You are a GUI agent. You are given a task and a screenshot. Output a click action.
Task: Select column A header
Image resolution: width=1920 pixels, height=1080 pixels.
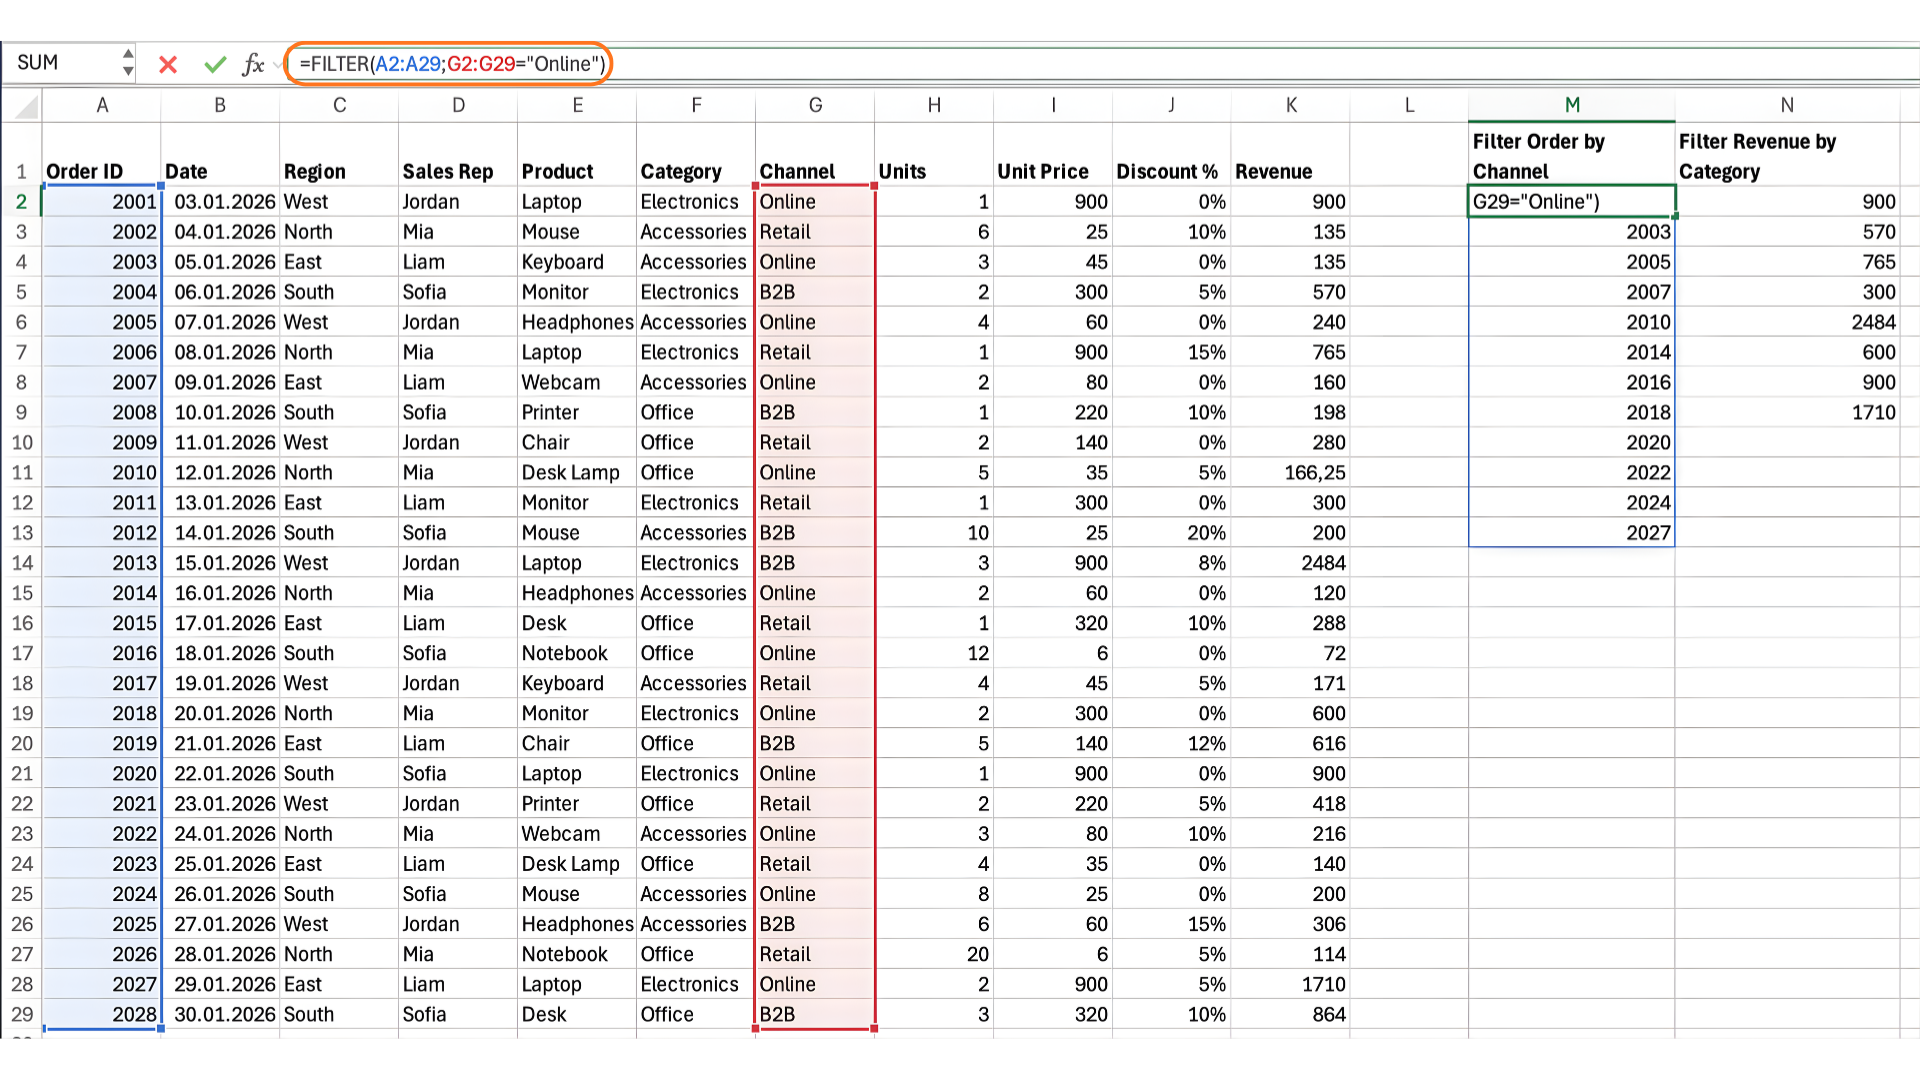click(x=101, y=105)
